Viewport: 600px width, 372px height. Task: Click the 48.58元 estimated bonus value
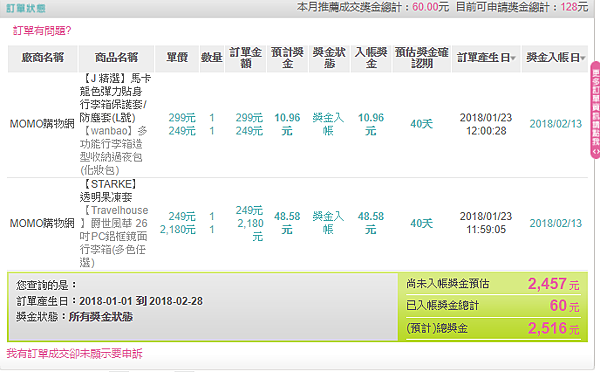click(287, 223)
